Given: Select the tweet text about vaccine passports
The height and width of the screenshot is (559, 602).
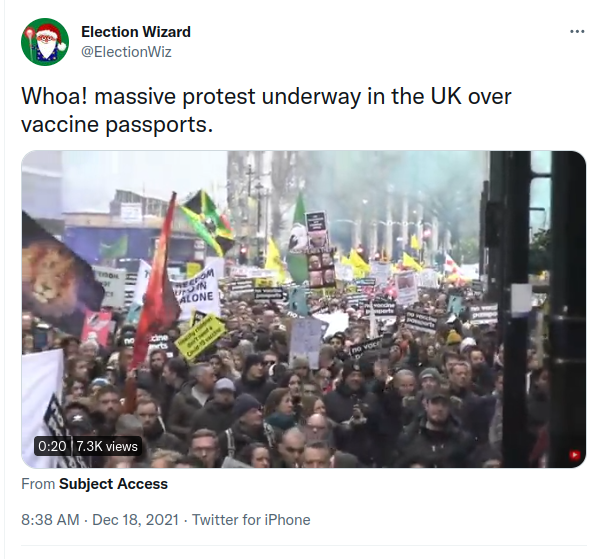Looking at the screenshot, I should 266,110.
